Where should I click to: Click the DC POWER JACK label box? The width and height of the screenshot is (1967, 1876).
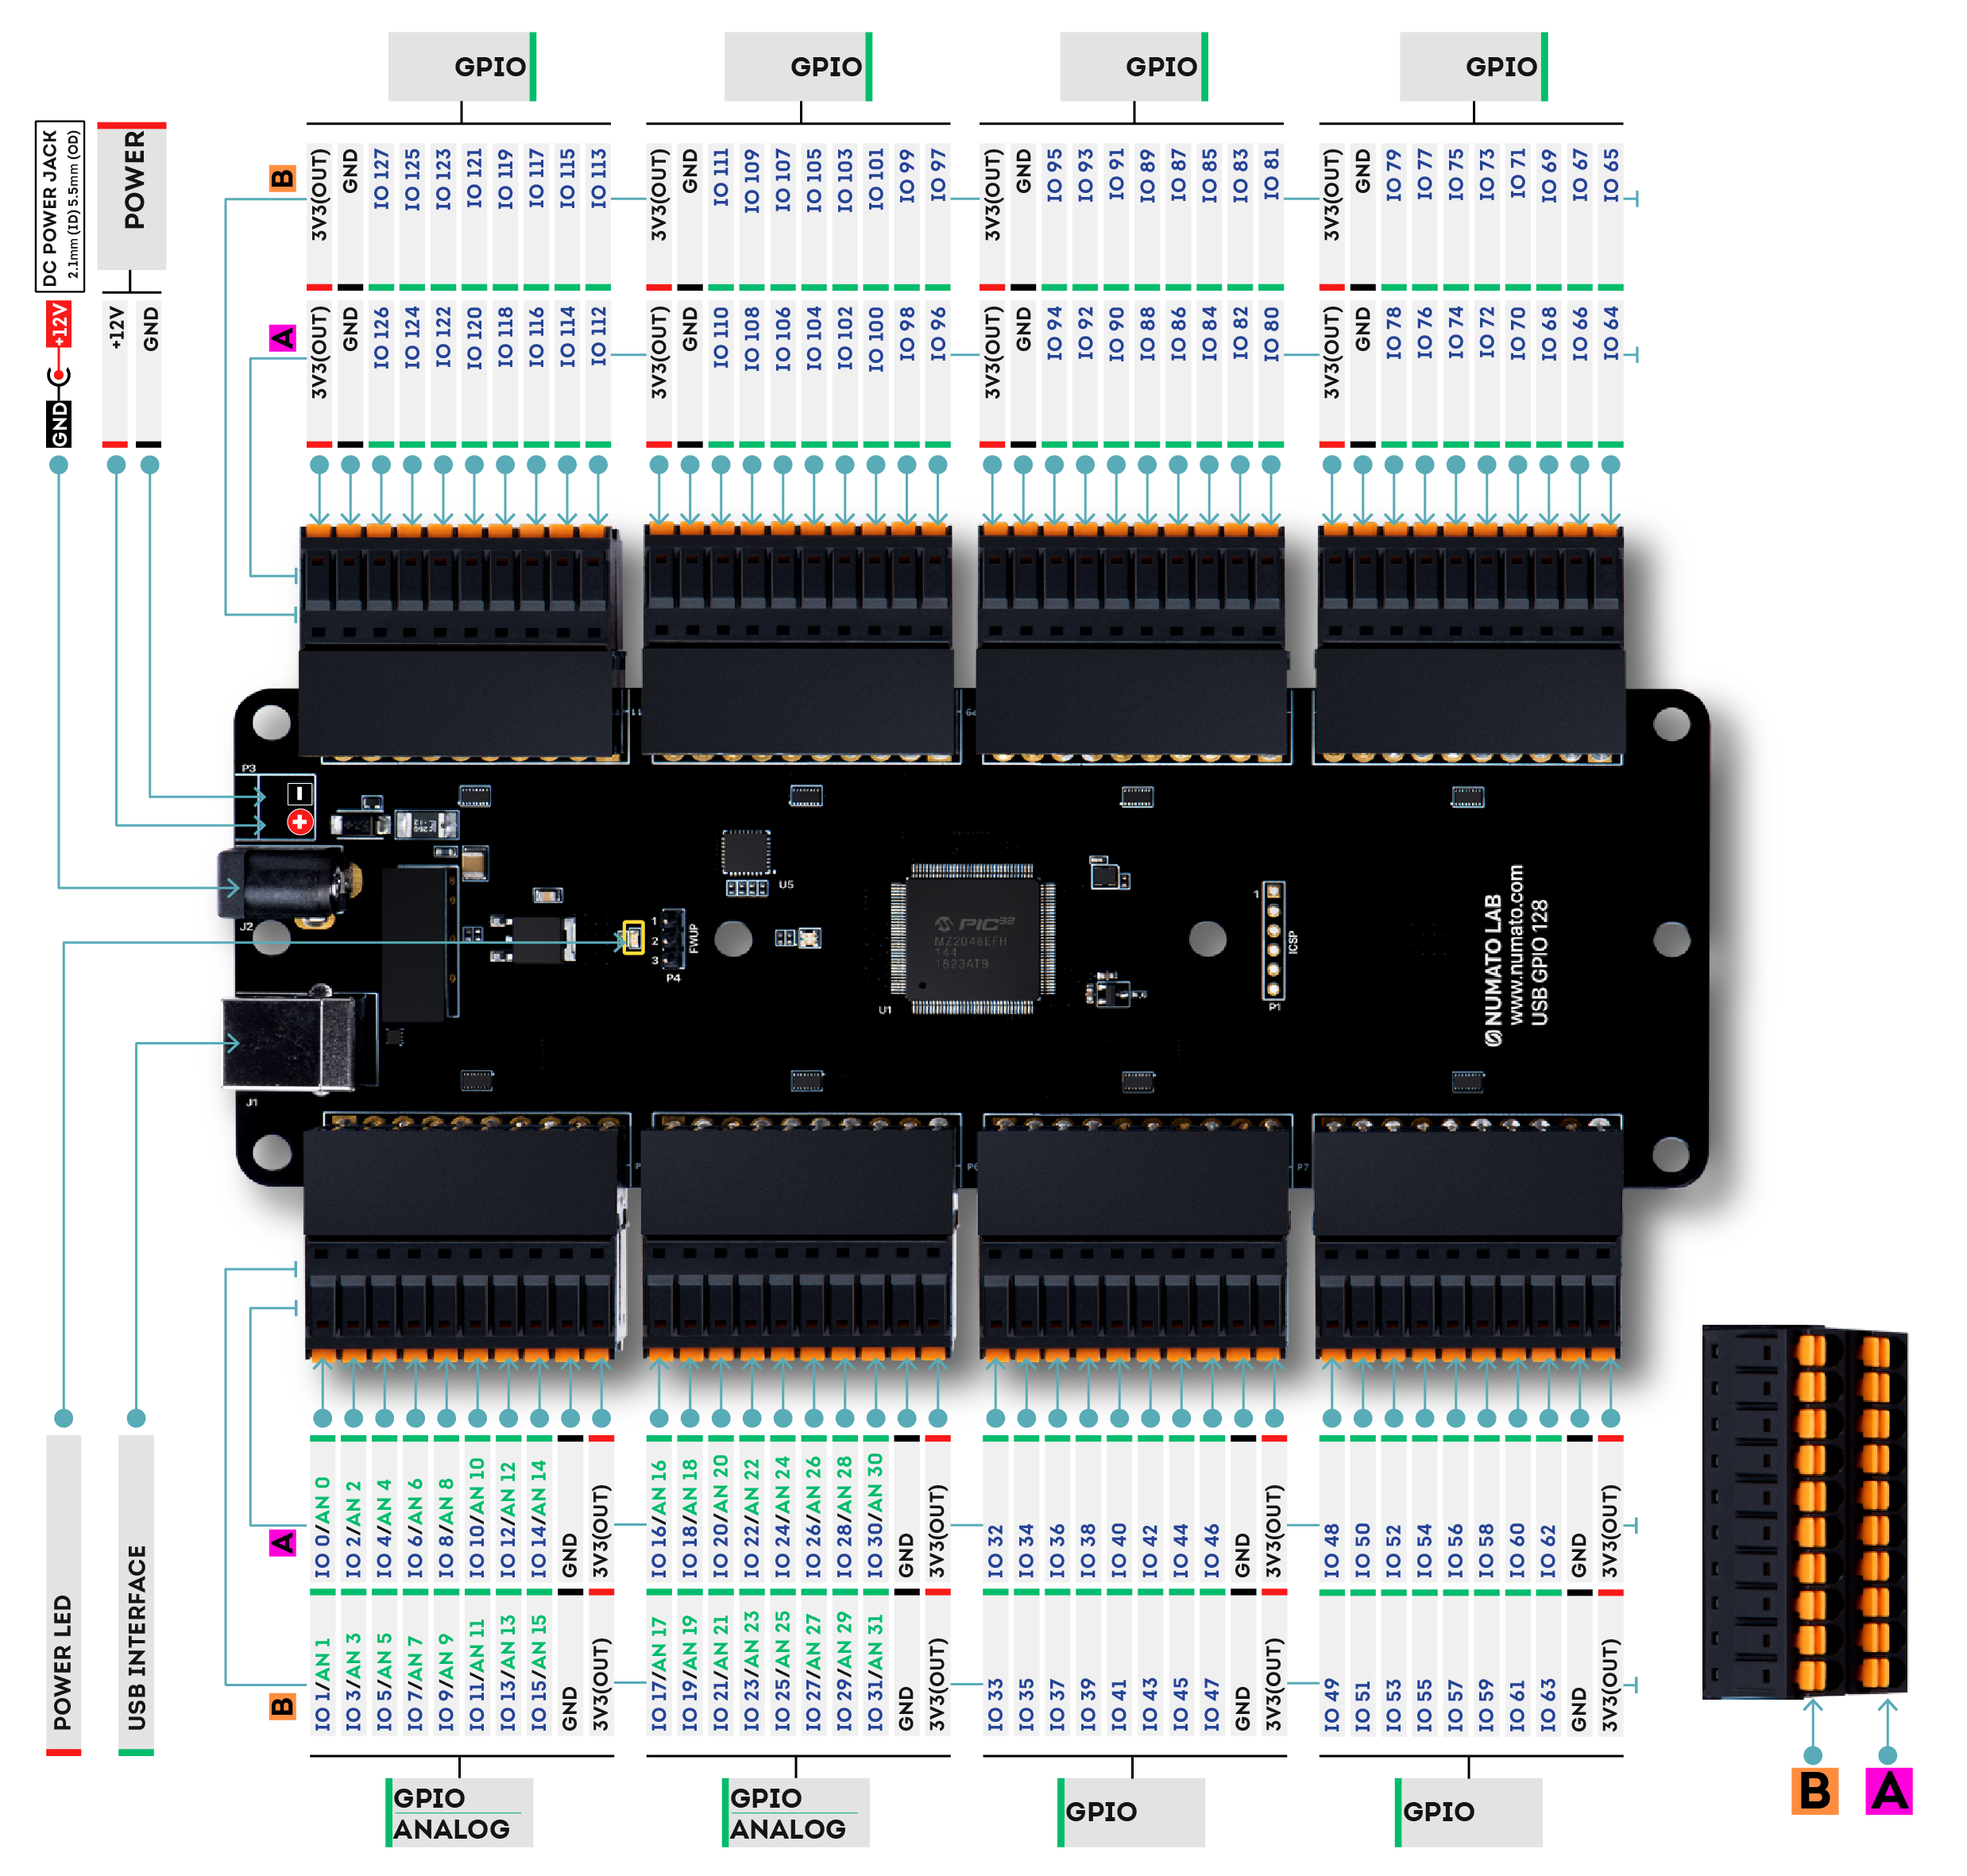pos(59,206)
